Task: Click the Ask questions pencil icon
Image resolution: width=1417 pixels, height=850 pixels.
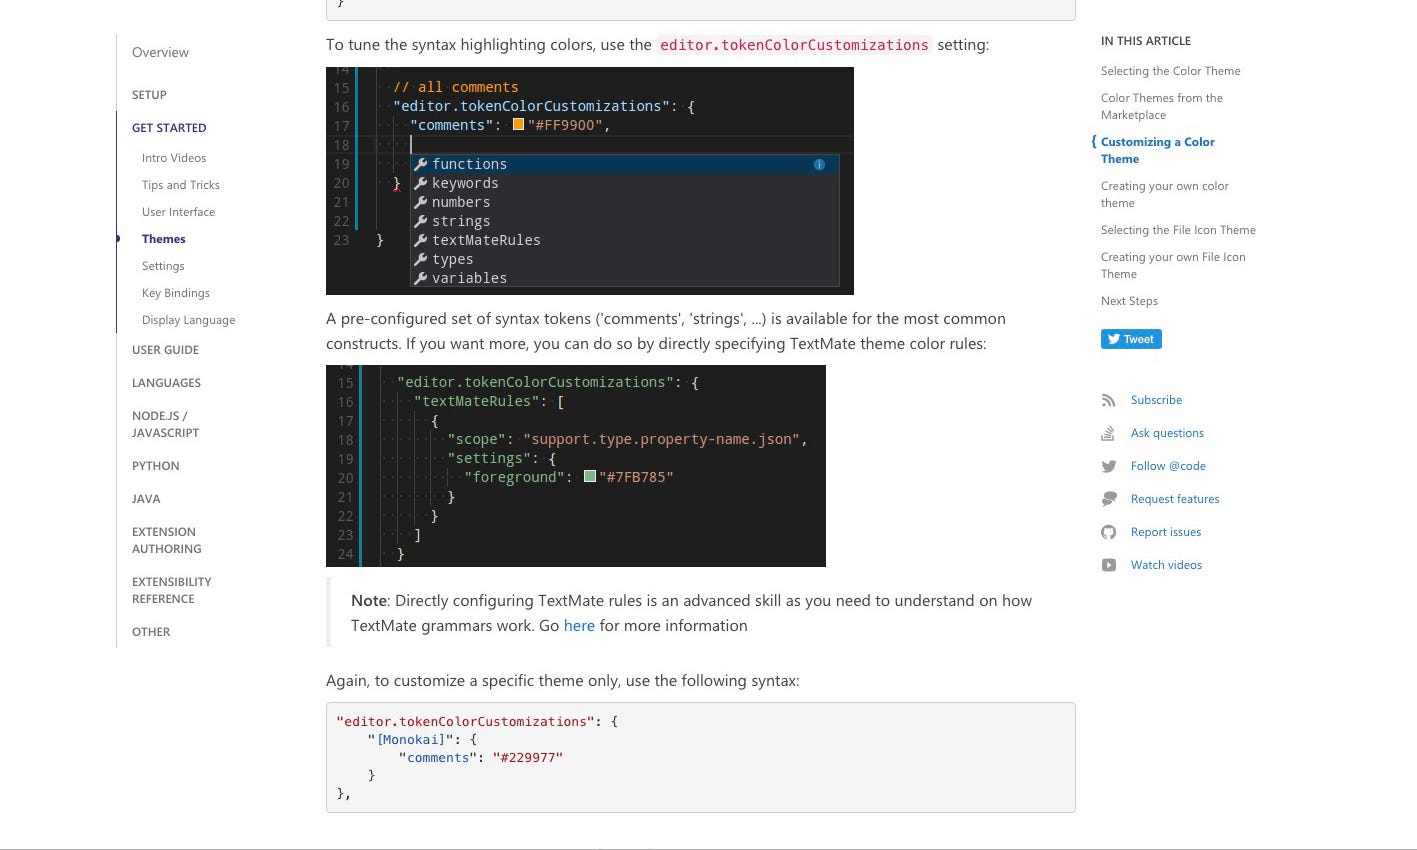Action: click(1109, 432)
